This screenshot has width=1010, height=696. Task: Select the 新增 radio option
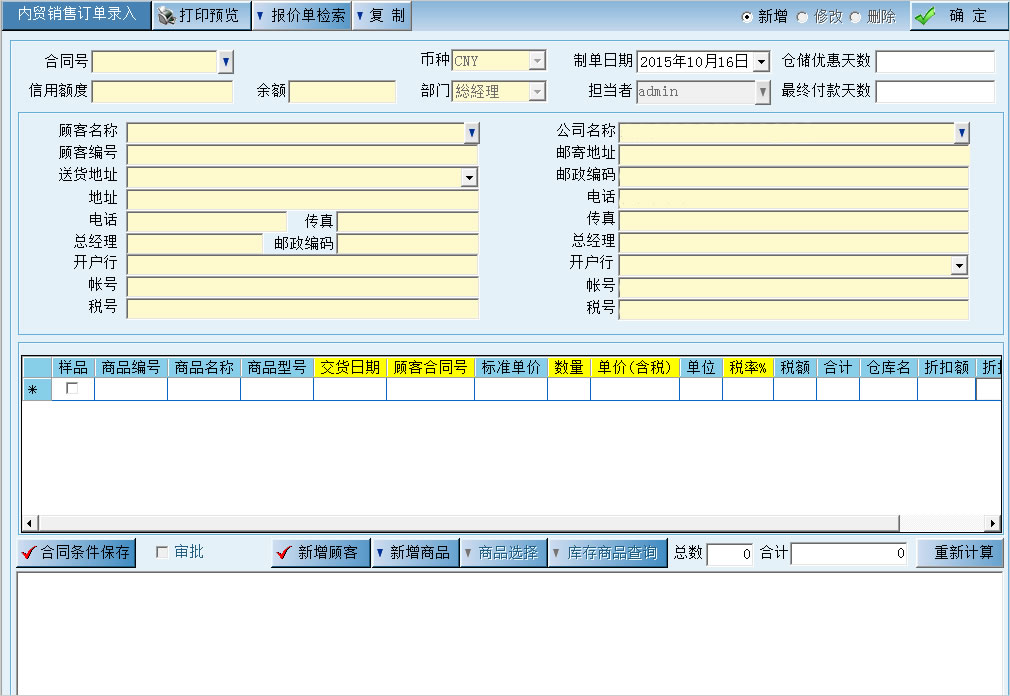pos(747,17)
